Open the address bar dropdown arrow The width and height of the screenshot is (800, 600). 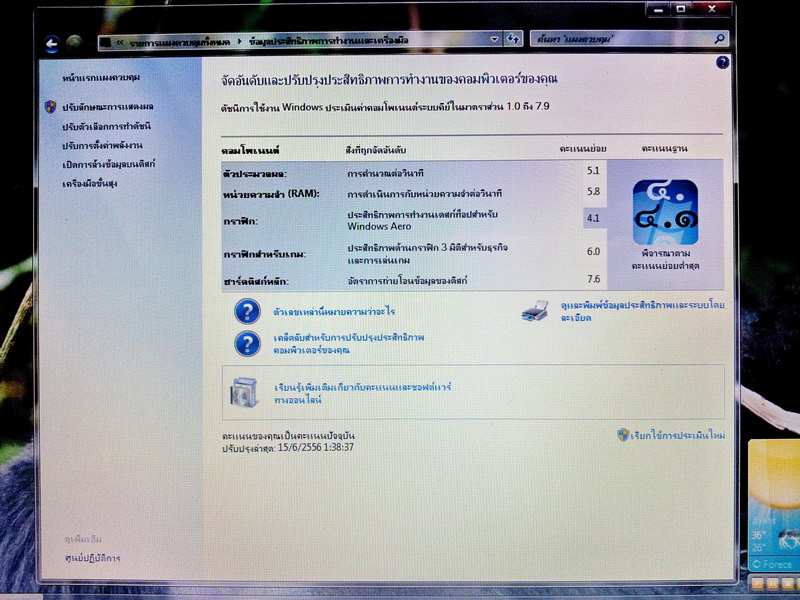(x=494, y=39)
